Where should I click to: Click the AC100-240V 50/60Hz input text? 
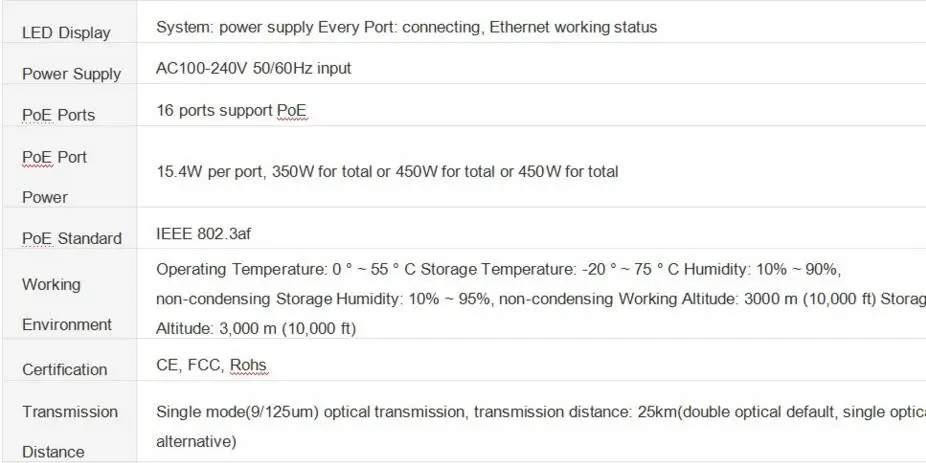(253, 69)
